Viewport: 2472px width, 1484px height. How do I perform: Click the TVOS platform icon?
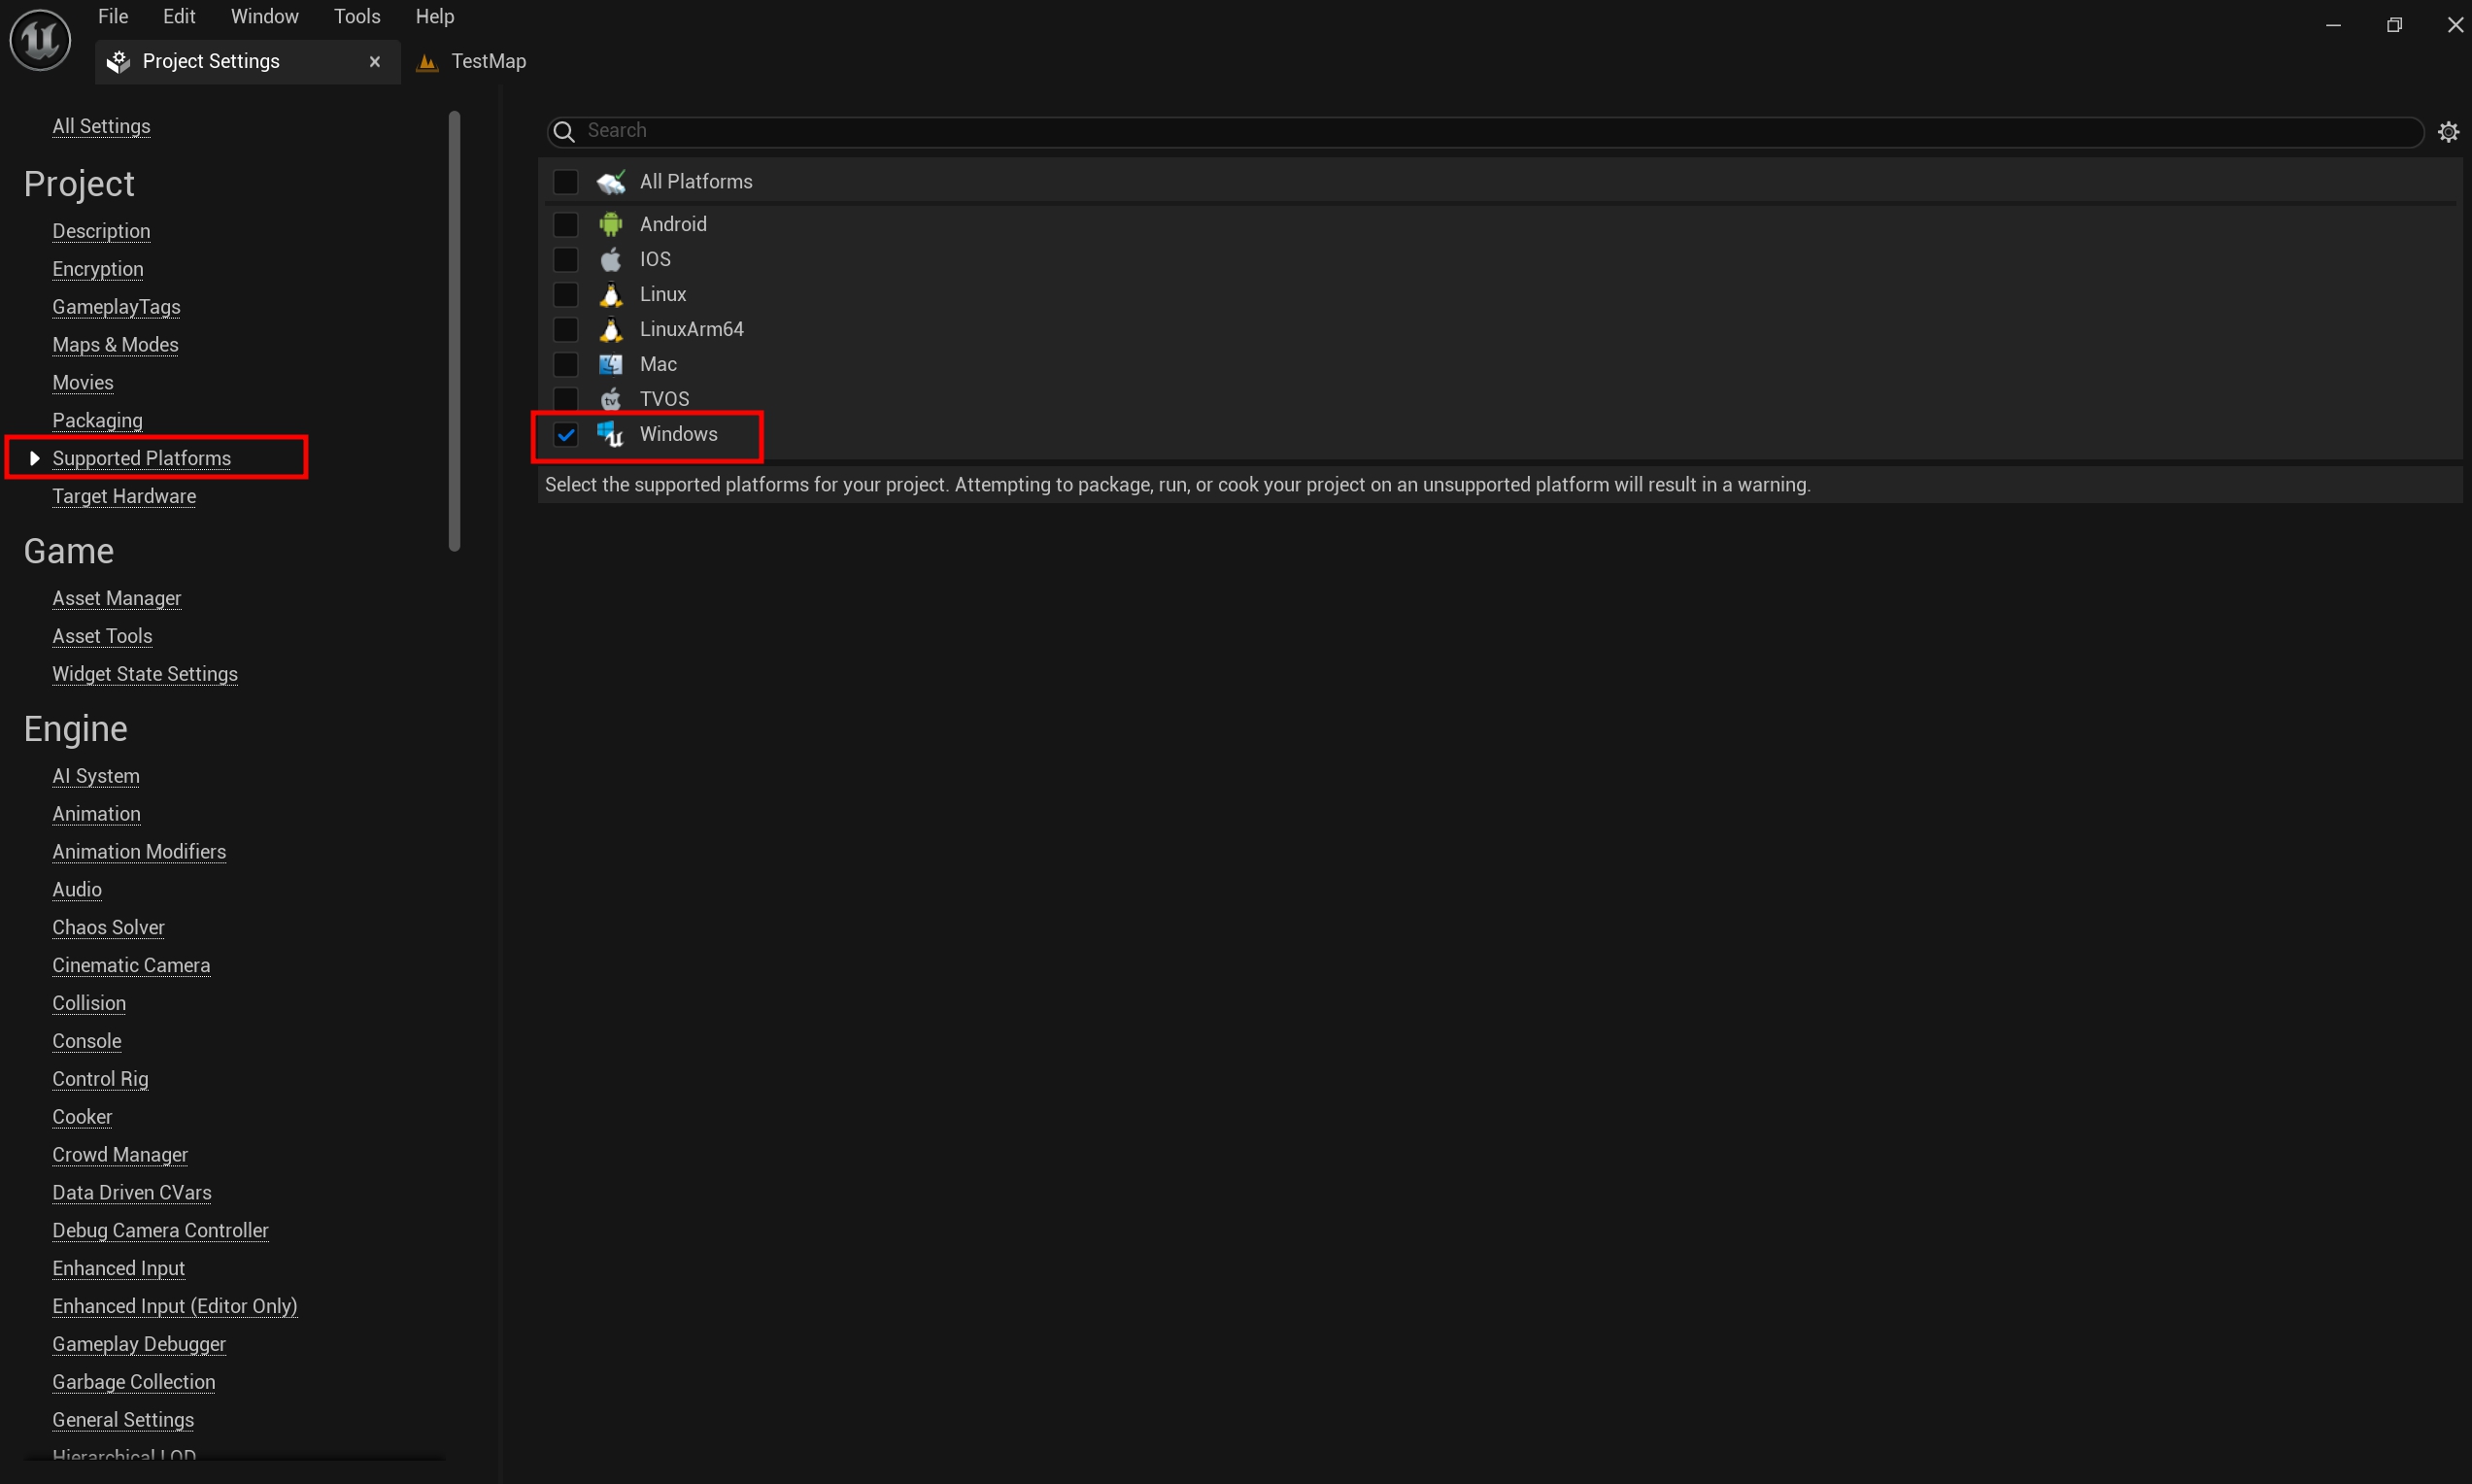click(611, 400)
